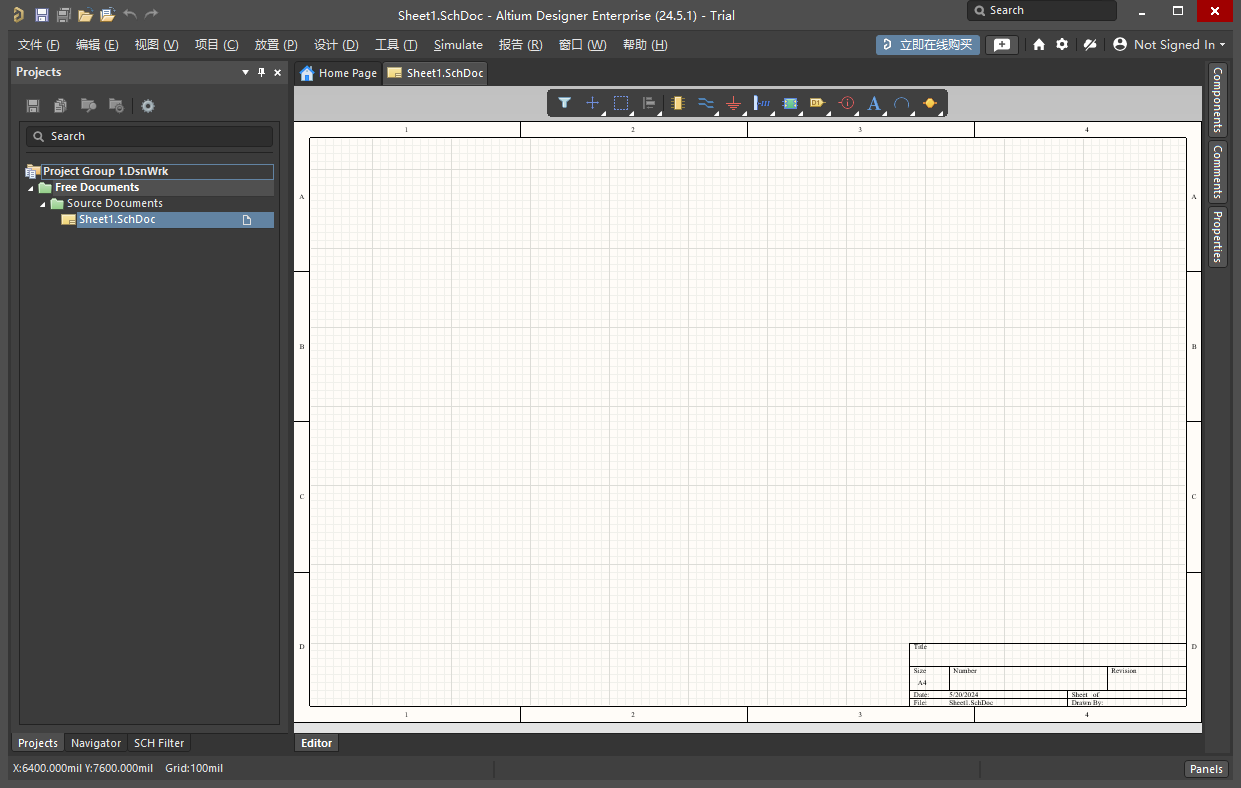Click the title bar Search box

1041,11
